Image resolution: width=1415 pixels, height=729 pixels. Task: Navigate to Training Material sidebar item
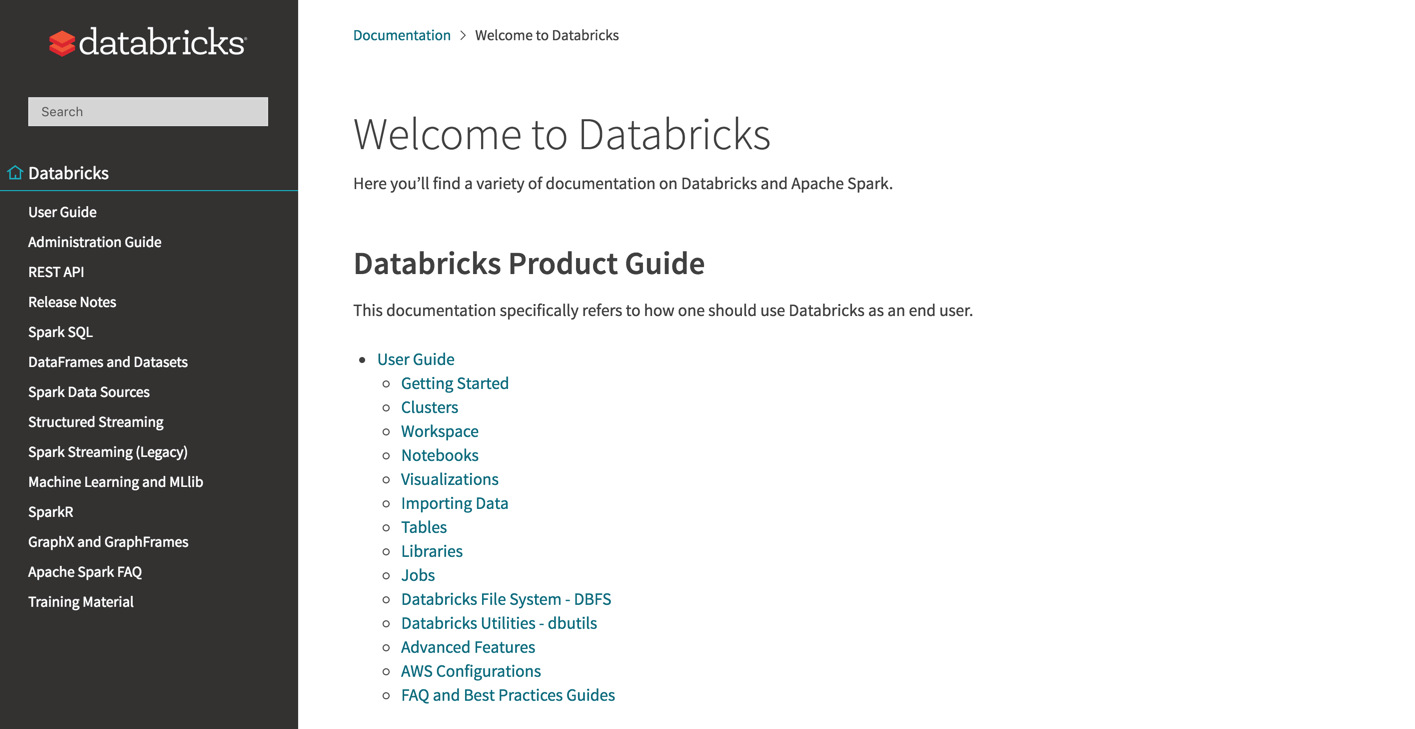click(80, 602)
